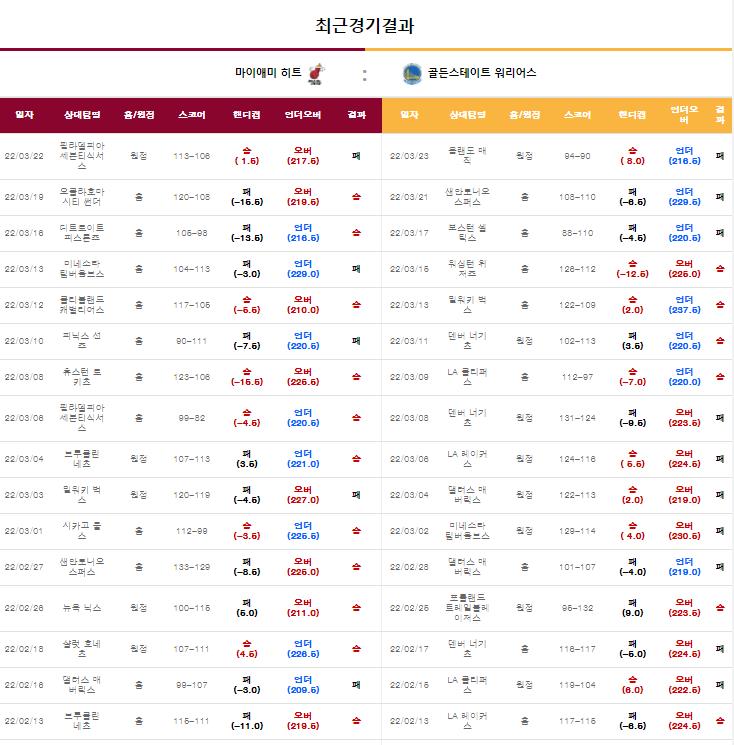Click the 결과 header in the Heat table
Image resolution: width=734 pixels, height=745 pixels.
click(x=356, y=115)
